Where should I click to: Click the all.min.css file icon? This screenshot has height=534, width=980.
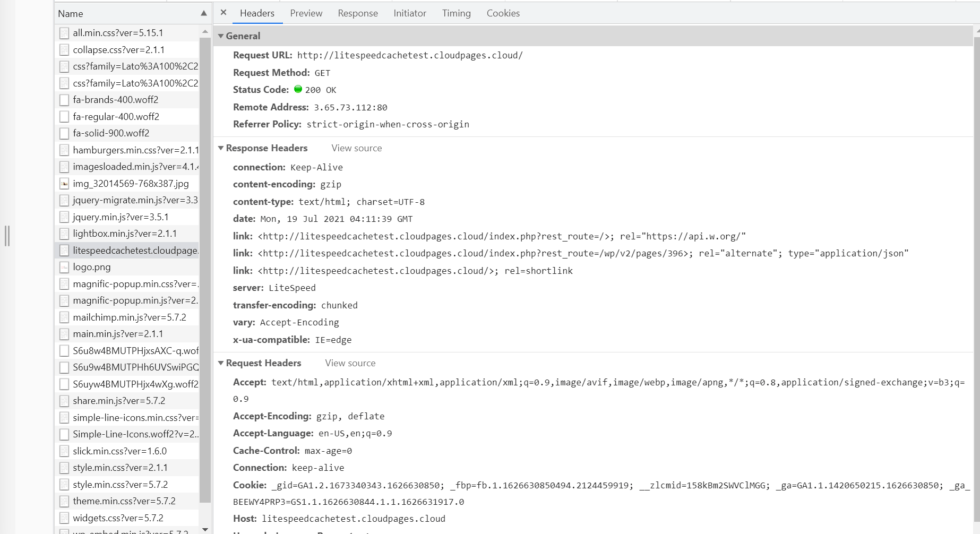click(x=65, y=33)
